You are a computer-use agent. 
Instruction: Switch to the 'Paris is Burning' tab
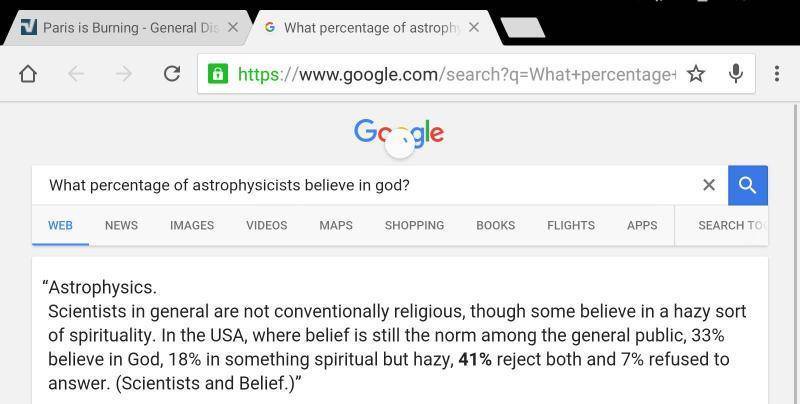pos(120,27)
